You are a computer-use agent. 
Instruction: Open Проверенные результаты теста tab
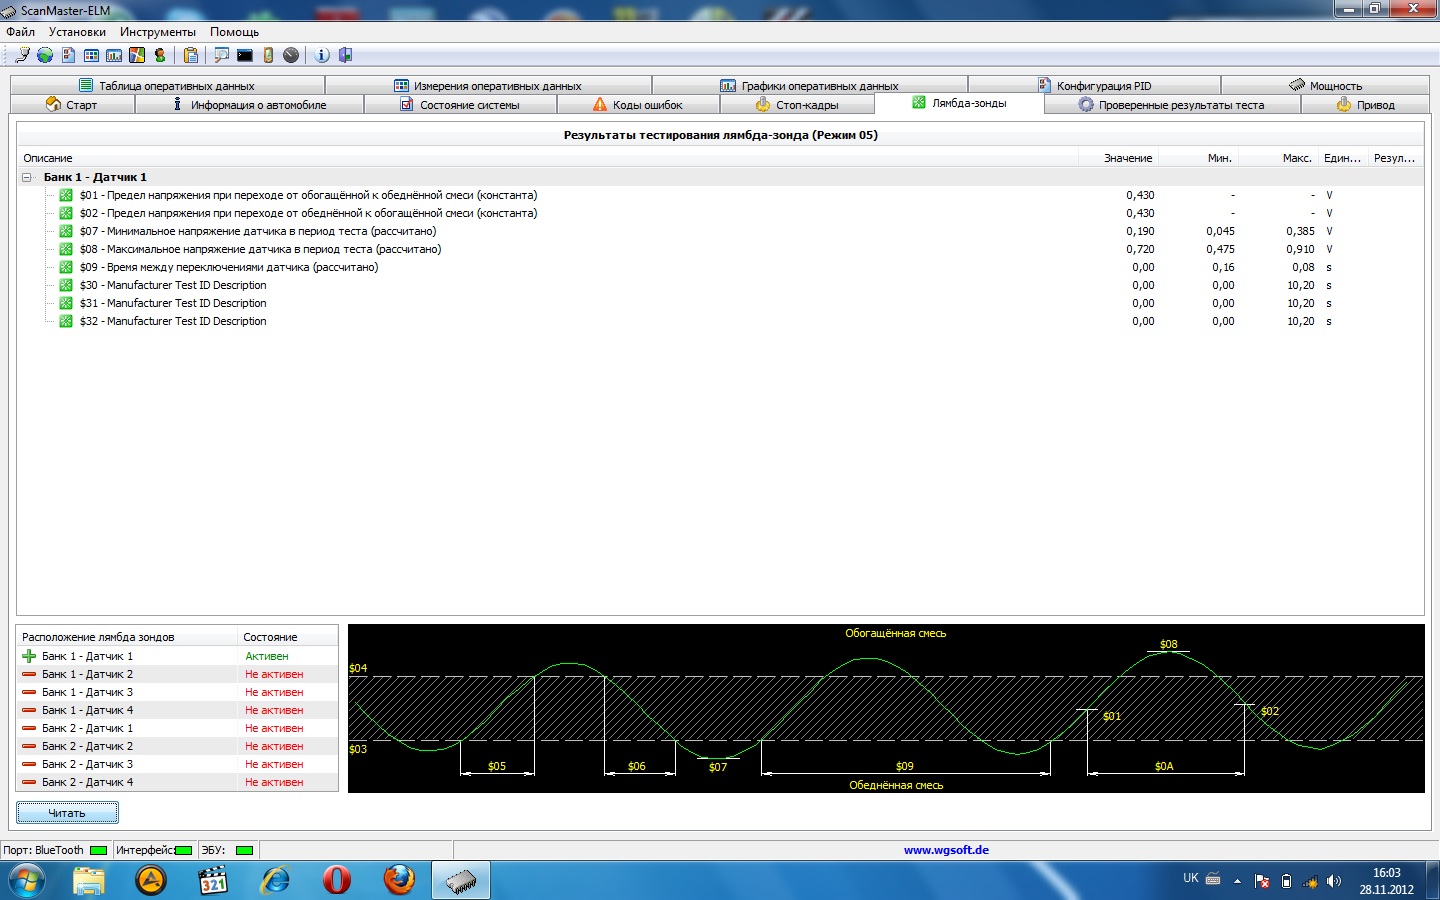coord(1171,104)
